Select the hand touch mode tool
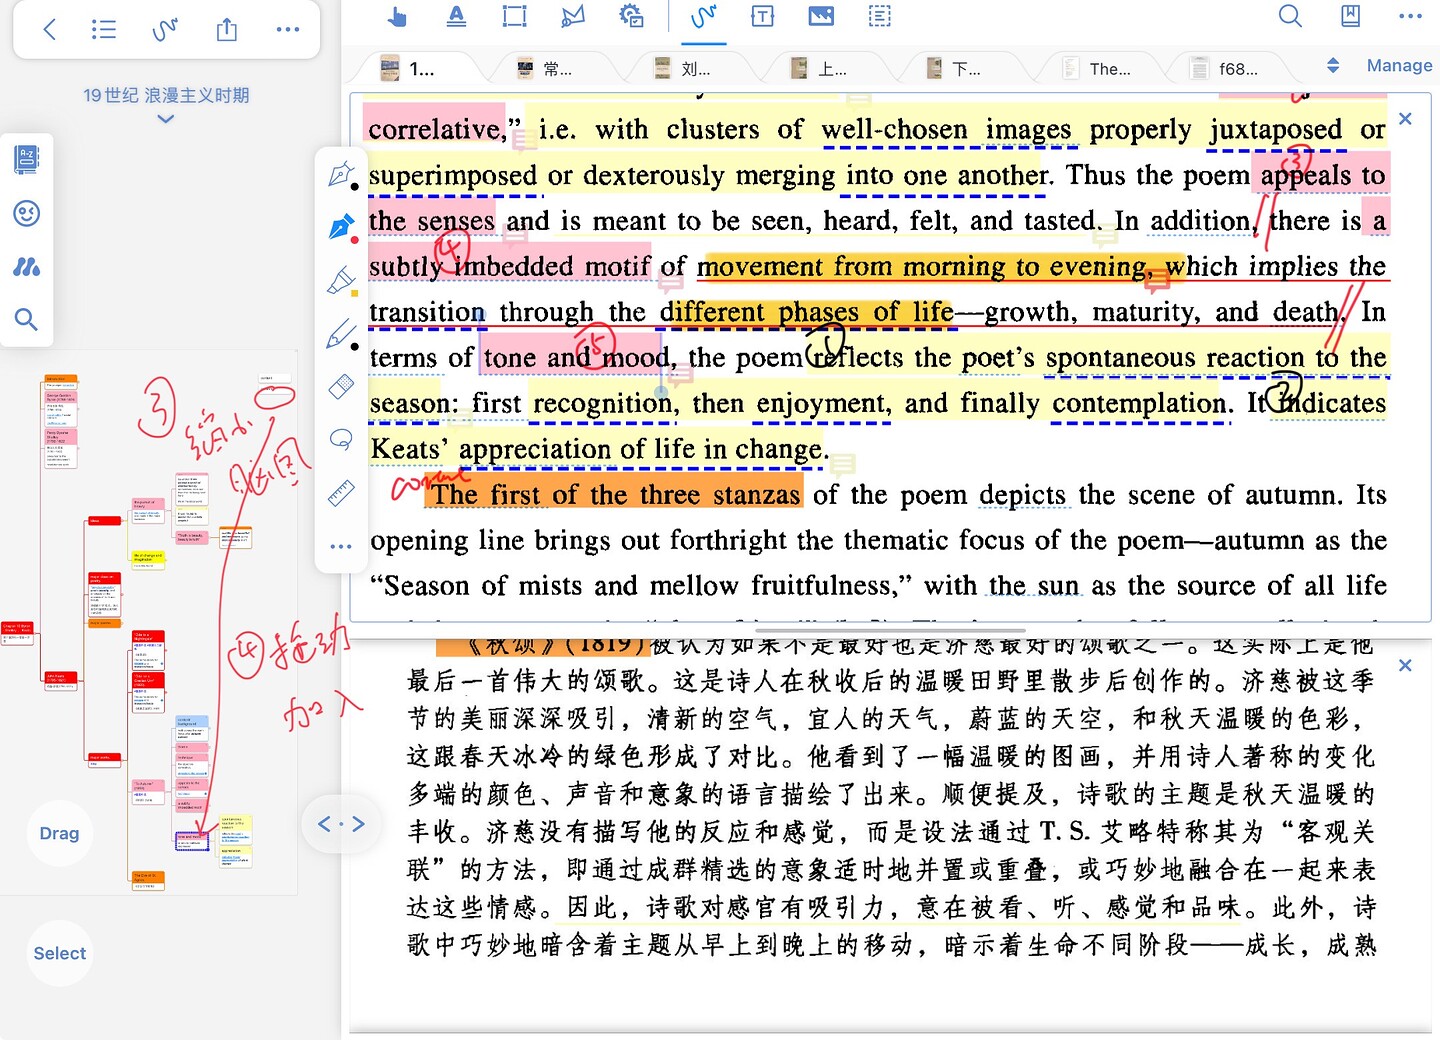Image resolution: width=1440 pixels, height=1040 pixels. [397, 16]
